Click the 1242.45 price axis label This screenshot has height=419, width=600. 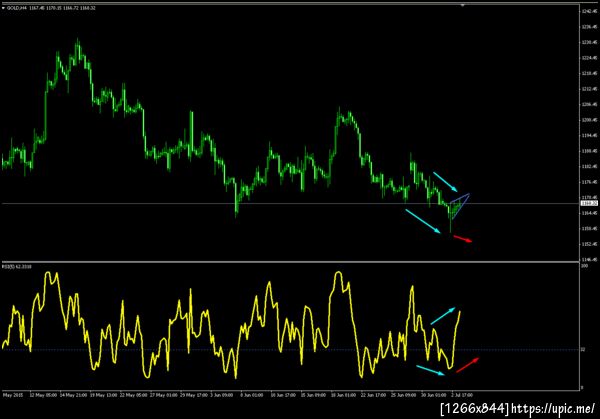point(589,11)
